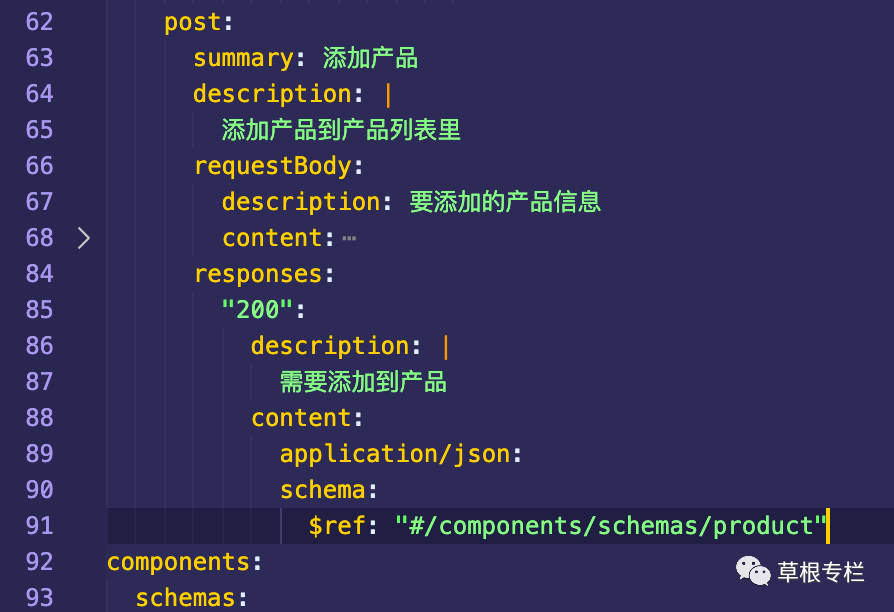894x612 pixels.
Task: Click the 'components:' key on line 92
Action: (x=184, y=562)
